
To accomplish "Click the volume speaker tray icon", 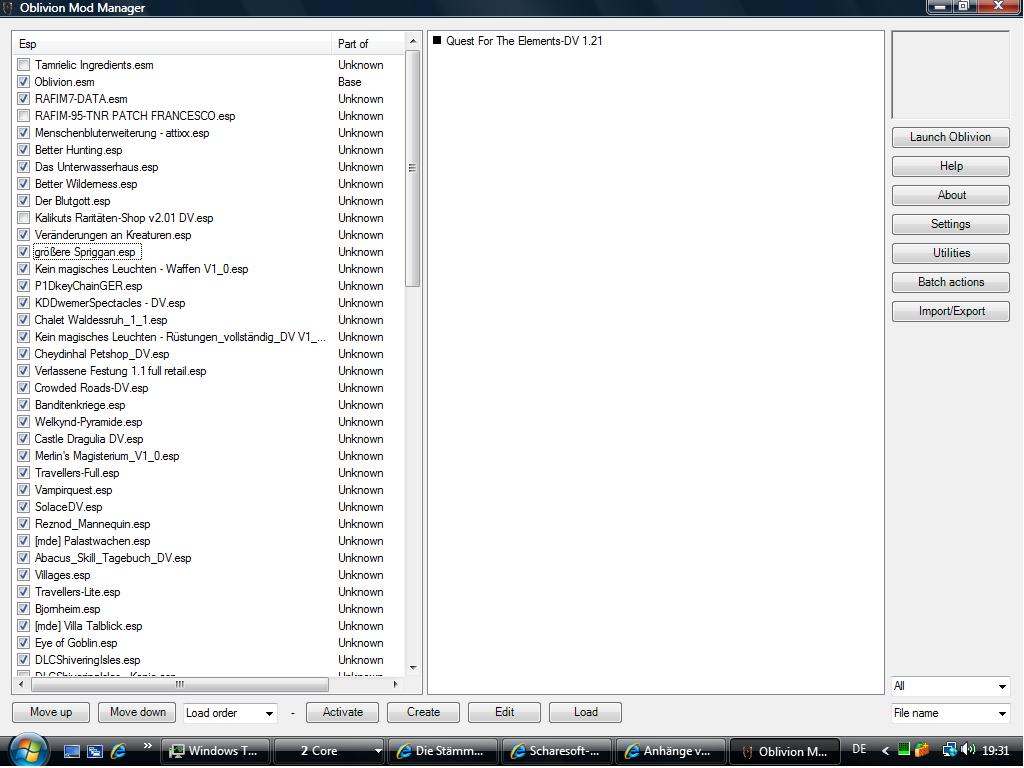I will point(968,750).
